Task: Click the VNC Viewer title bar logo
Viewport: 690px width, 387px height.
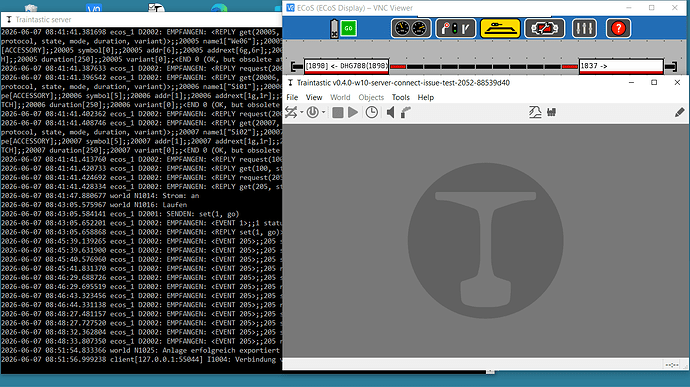Action: pyautogui.click(x=290, y=8)
